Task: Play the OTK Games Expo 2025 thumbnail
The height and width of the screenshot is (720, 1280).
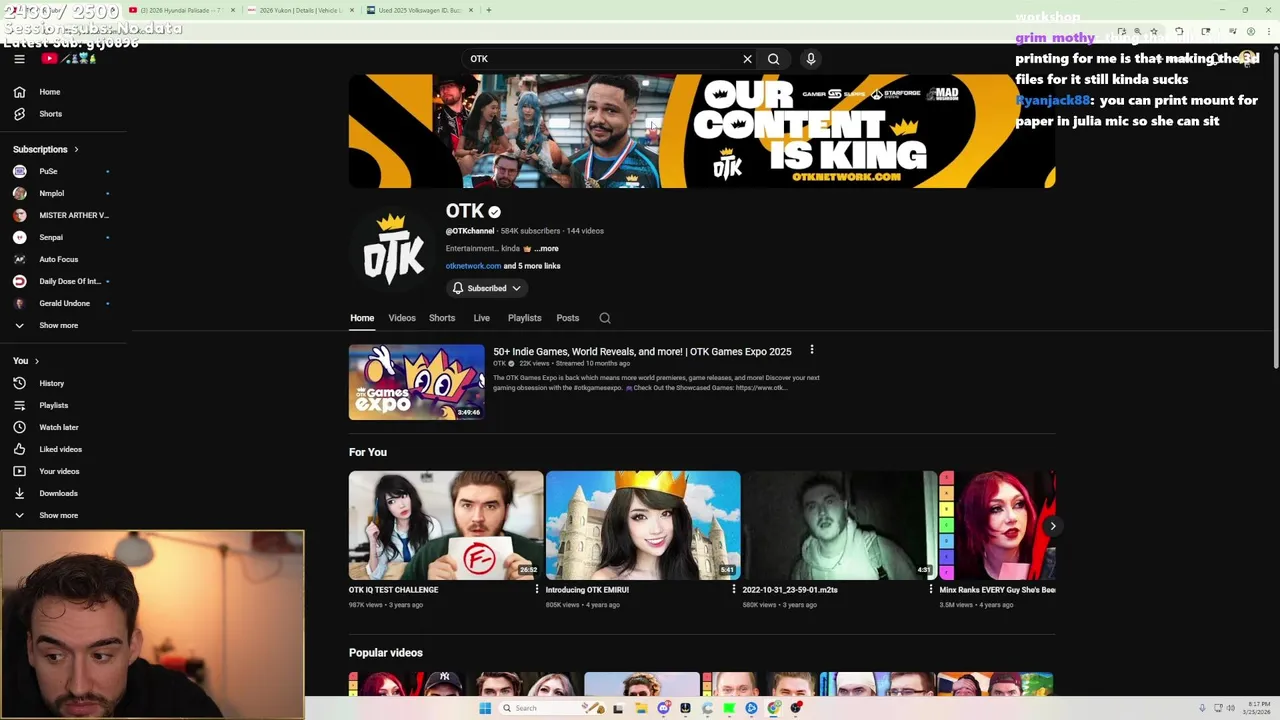Action: (x=417, y=382)
